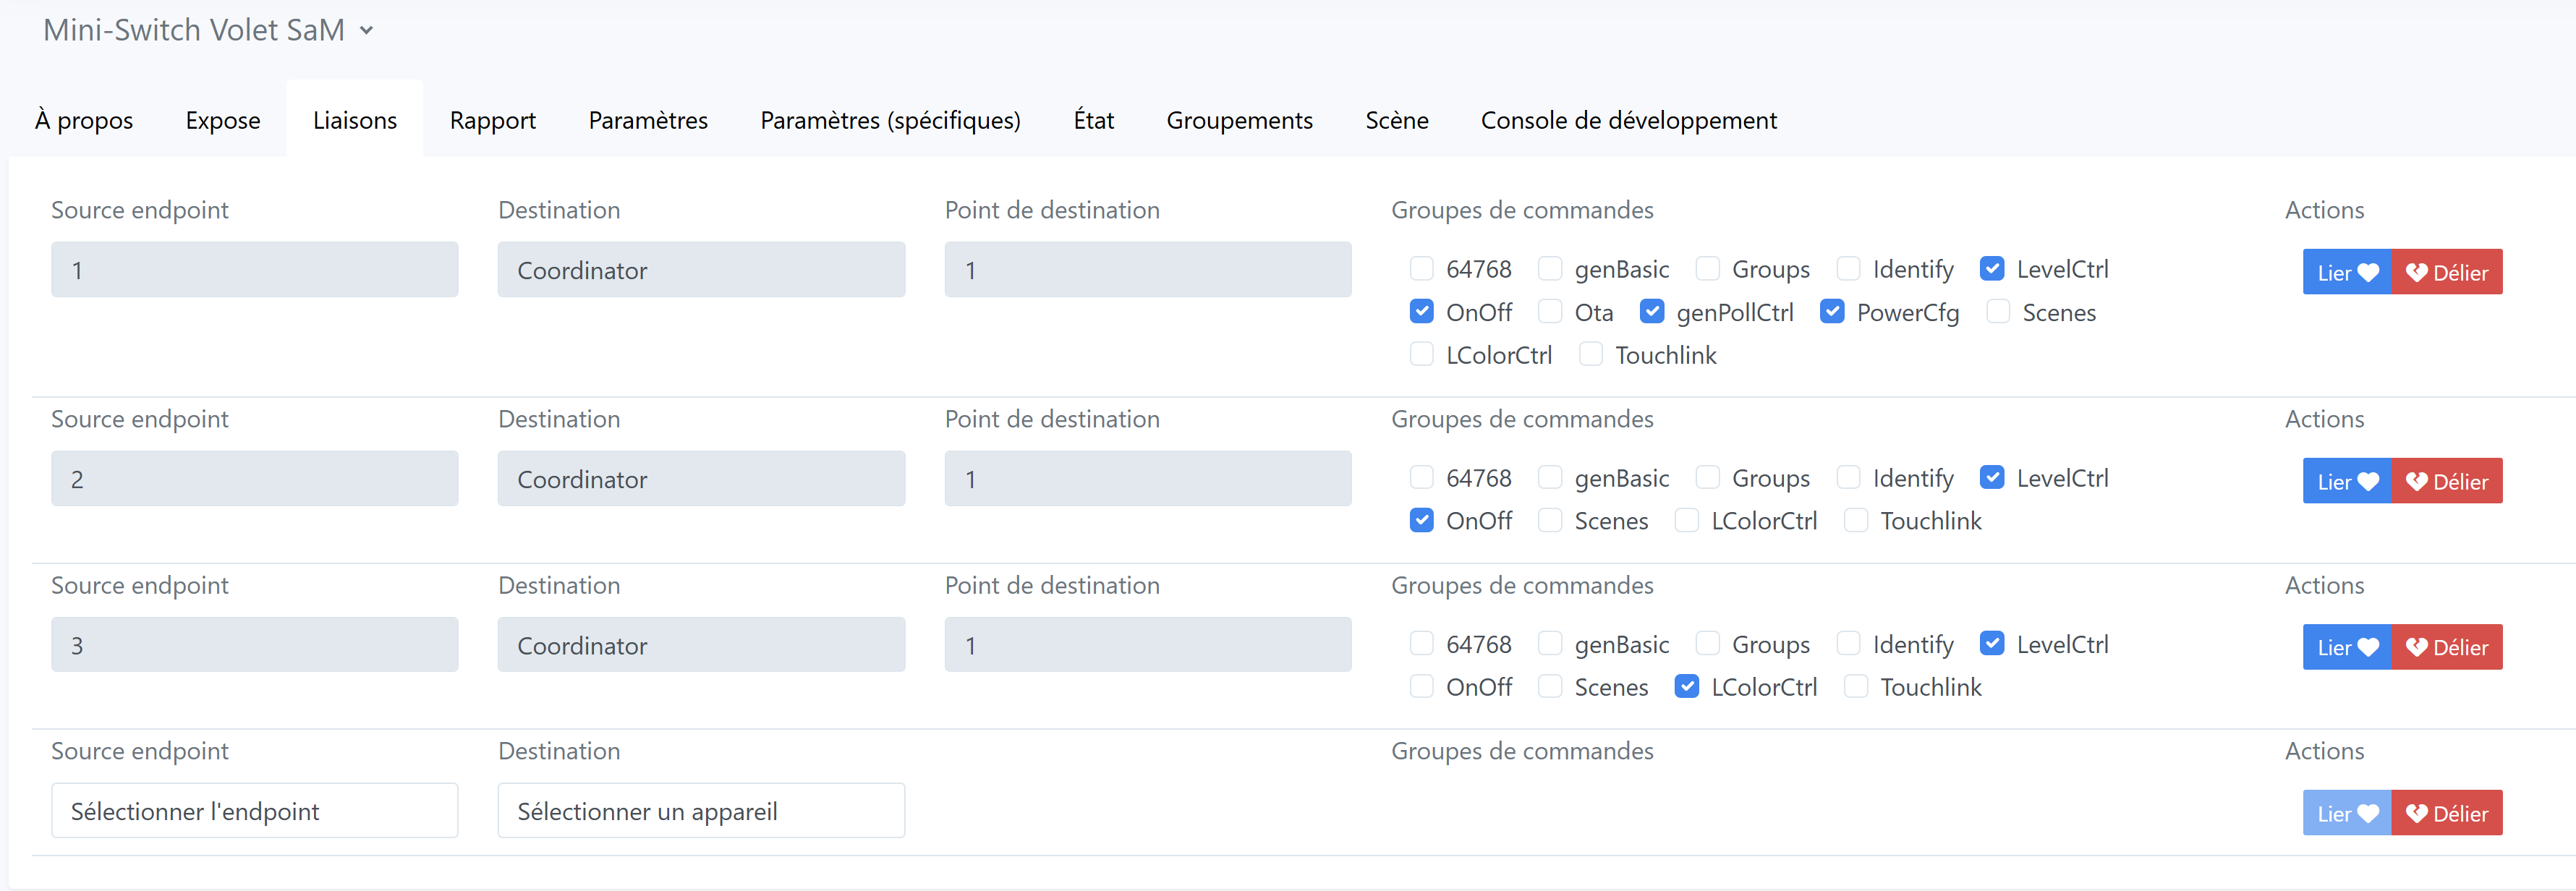Screen dimensions: 2576x891
Task: Enable Touchlink checkbox for endpoint 1
Action: pos(1591,354)
